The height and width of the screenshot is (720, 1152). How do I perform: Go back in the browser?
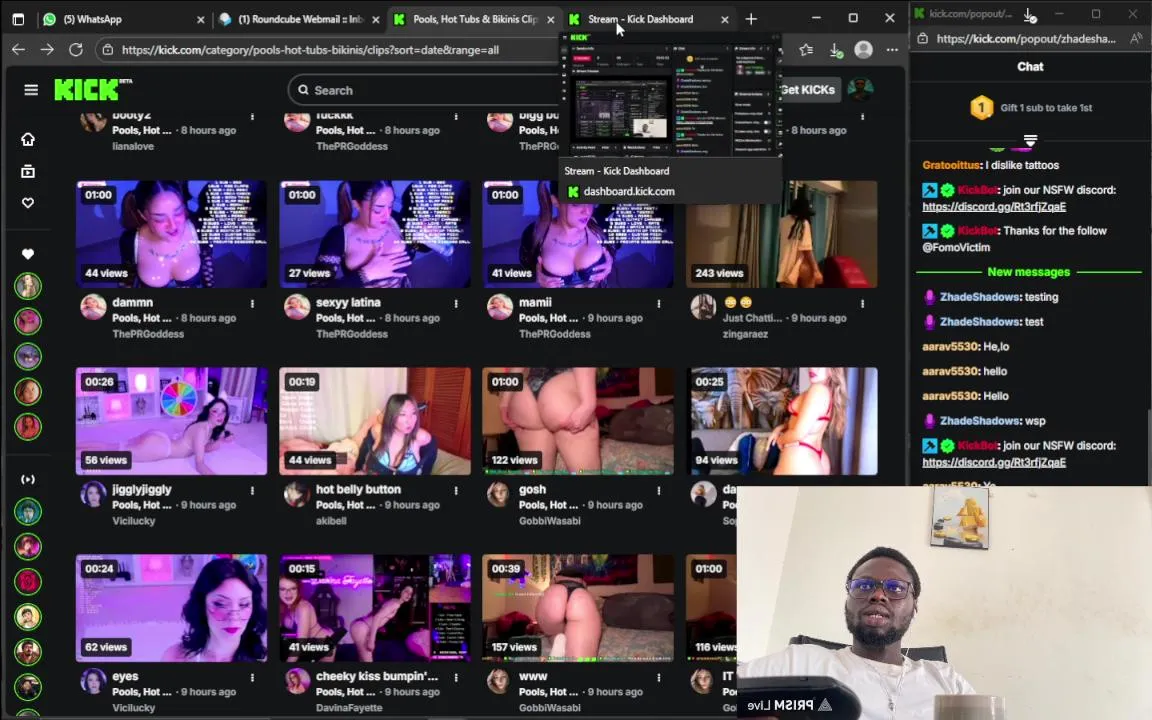pyautogui.click(x=18, y=49)
